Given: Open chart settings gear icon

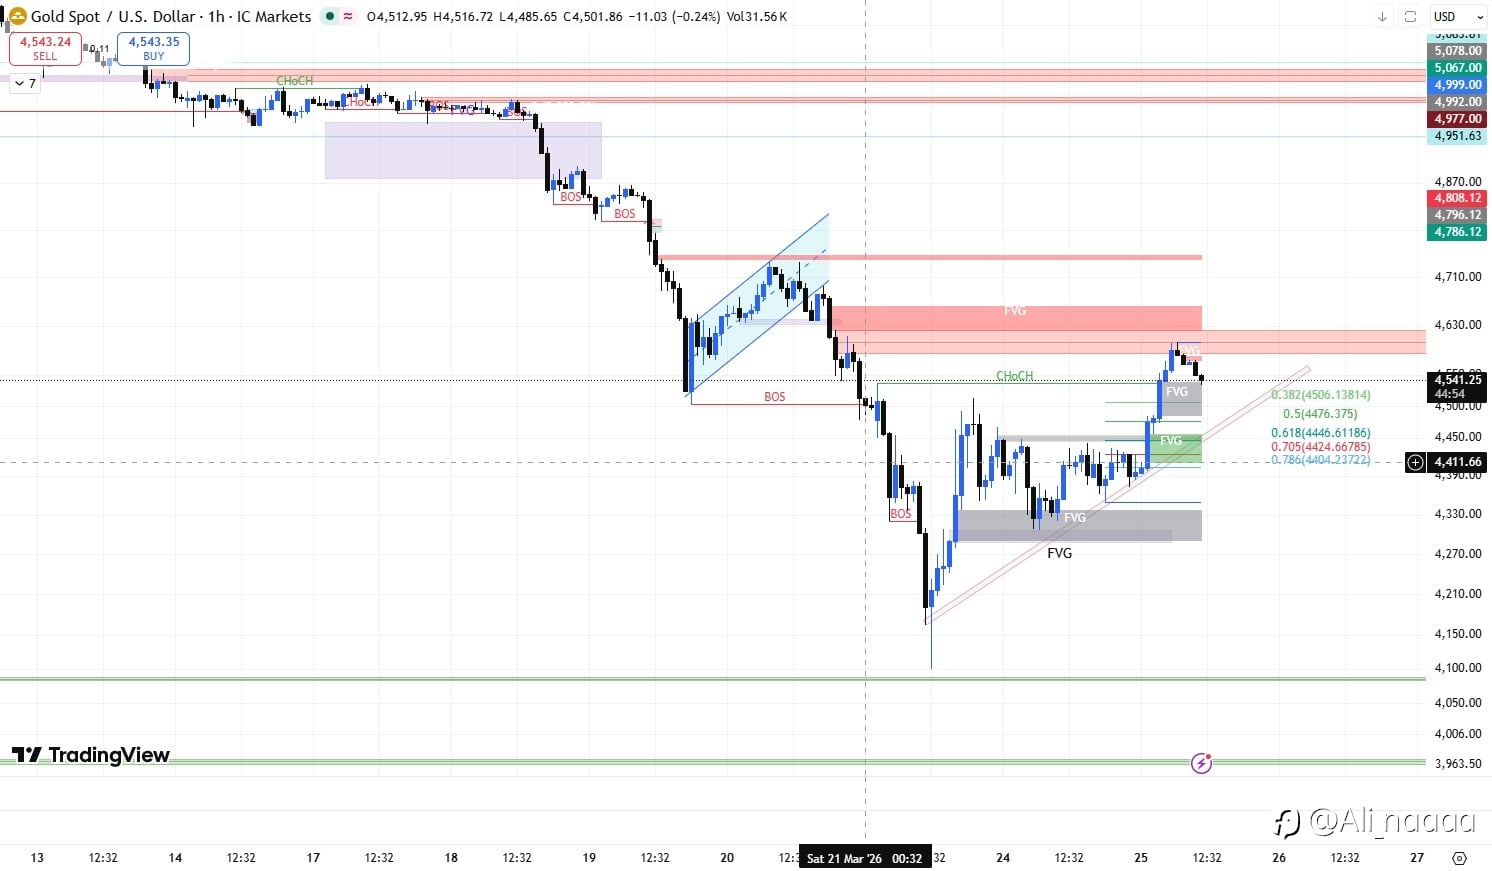Looking at the screenshot, I should (x=1459, y=858).
